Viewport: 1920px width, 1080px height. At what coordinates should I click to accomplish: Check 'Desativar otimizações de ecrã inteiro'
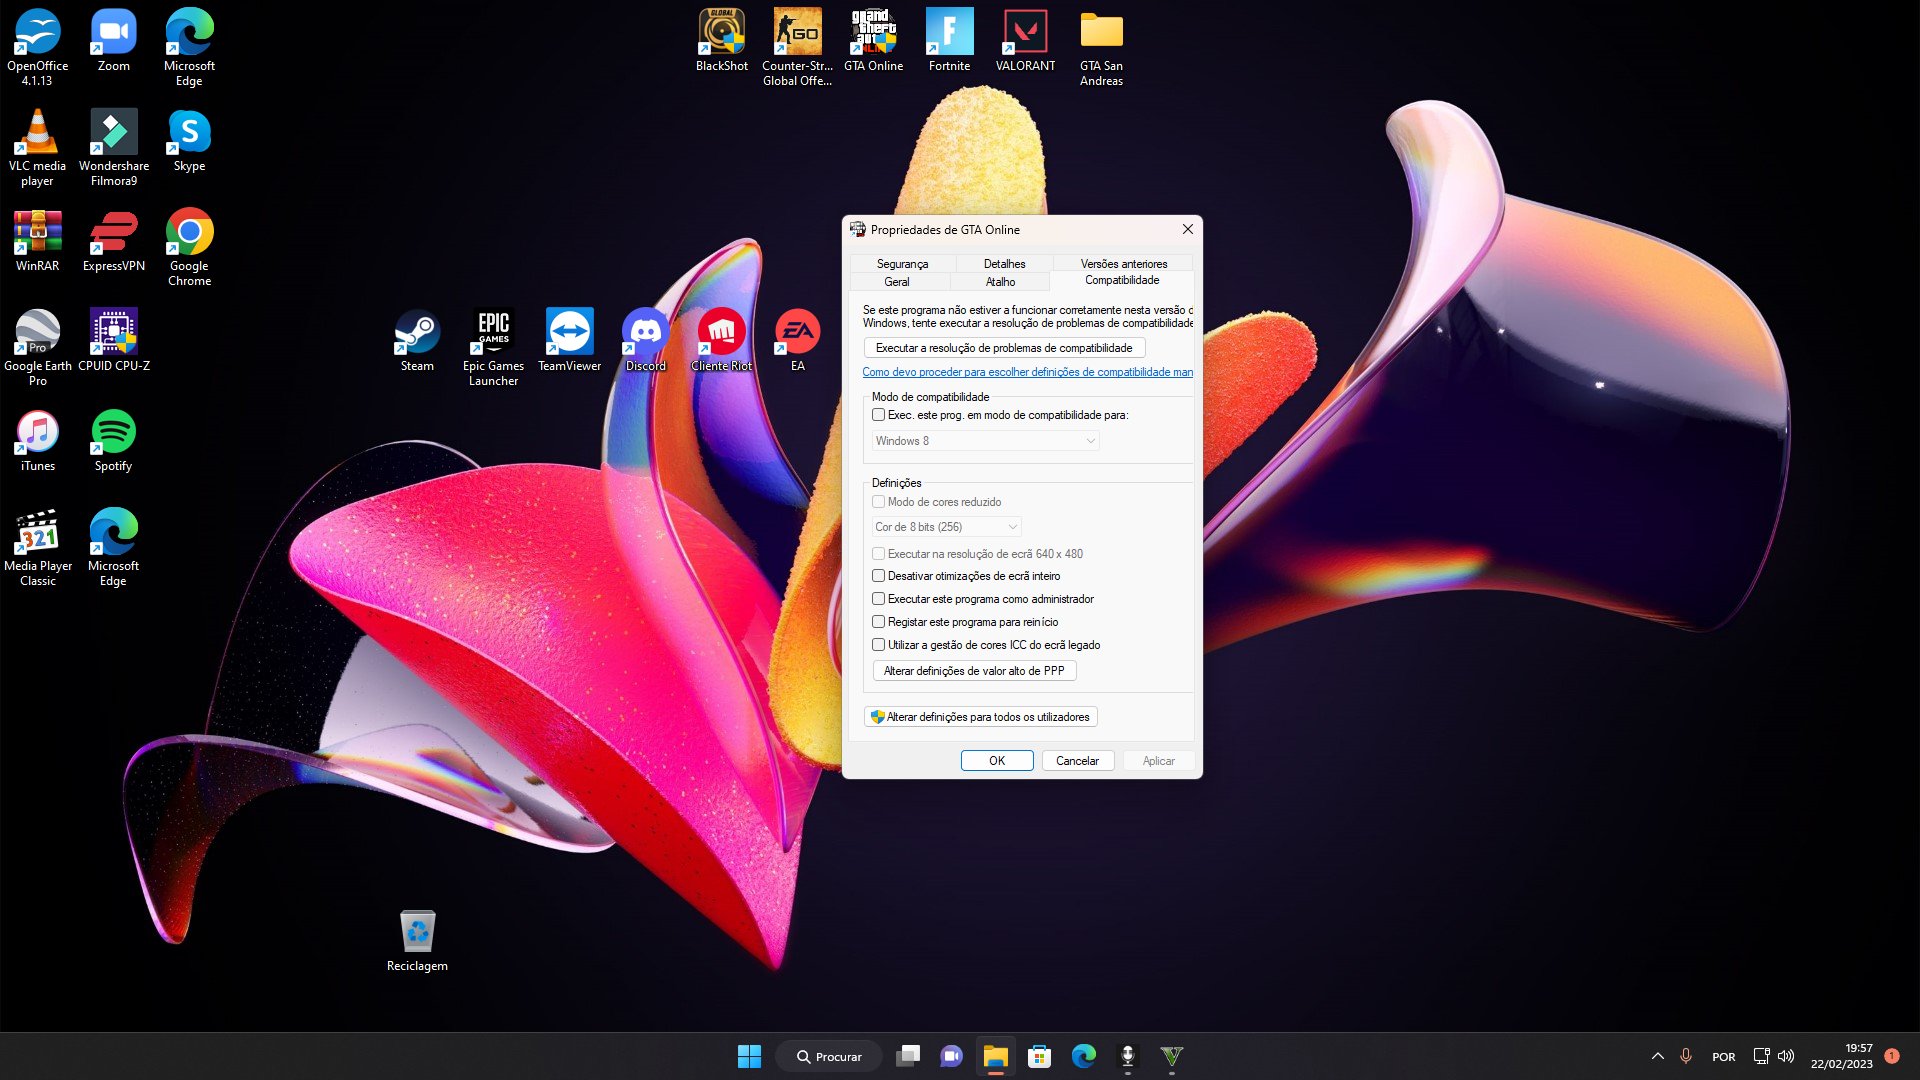coord(879,576)
